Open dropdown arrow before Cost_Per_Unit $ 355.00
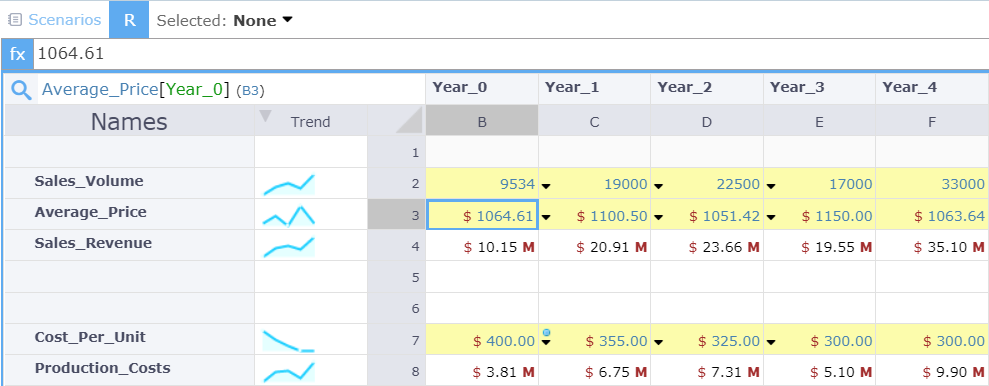This screenshot has width=989, height=386. click(x=546, y=342)
